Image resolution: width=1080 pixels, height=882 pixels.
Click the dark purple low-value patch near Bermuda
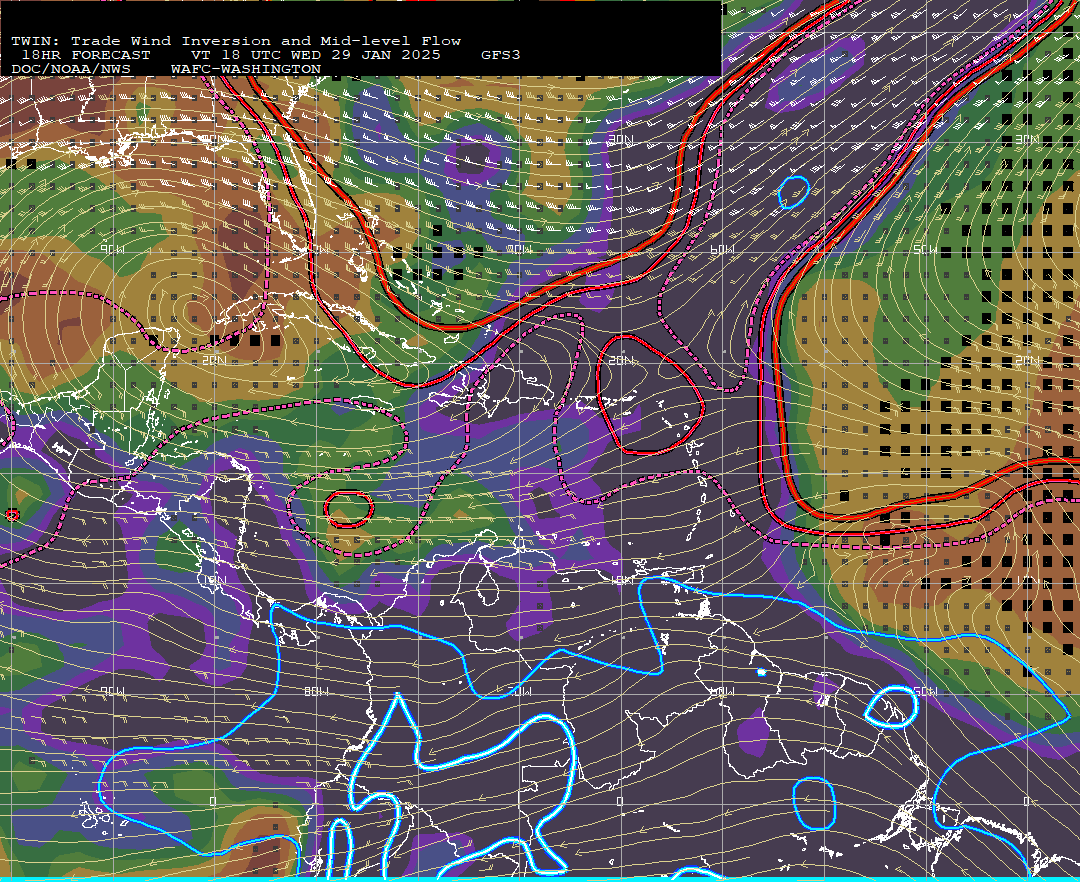point(472,159)
